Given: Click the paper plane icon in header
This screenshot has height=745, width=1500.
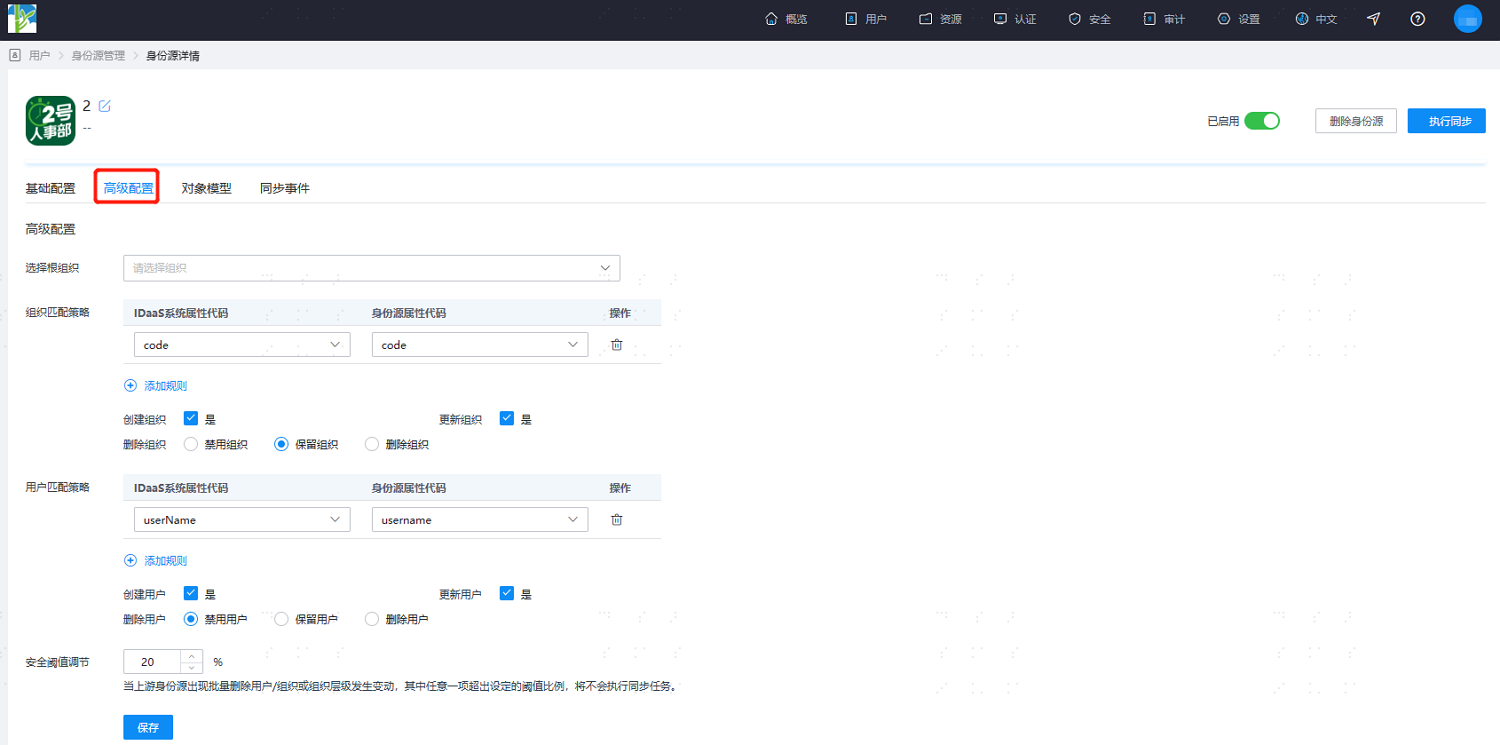Looking at the screenshot, I should point(1373,19).
